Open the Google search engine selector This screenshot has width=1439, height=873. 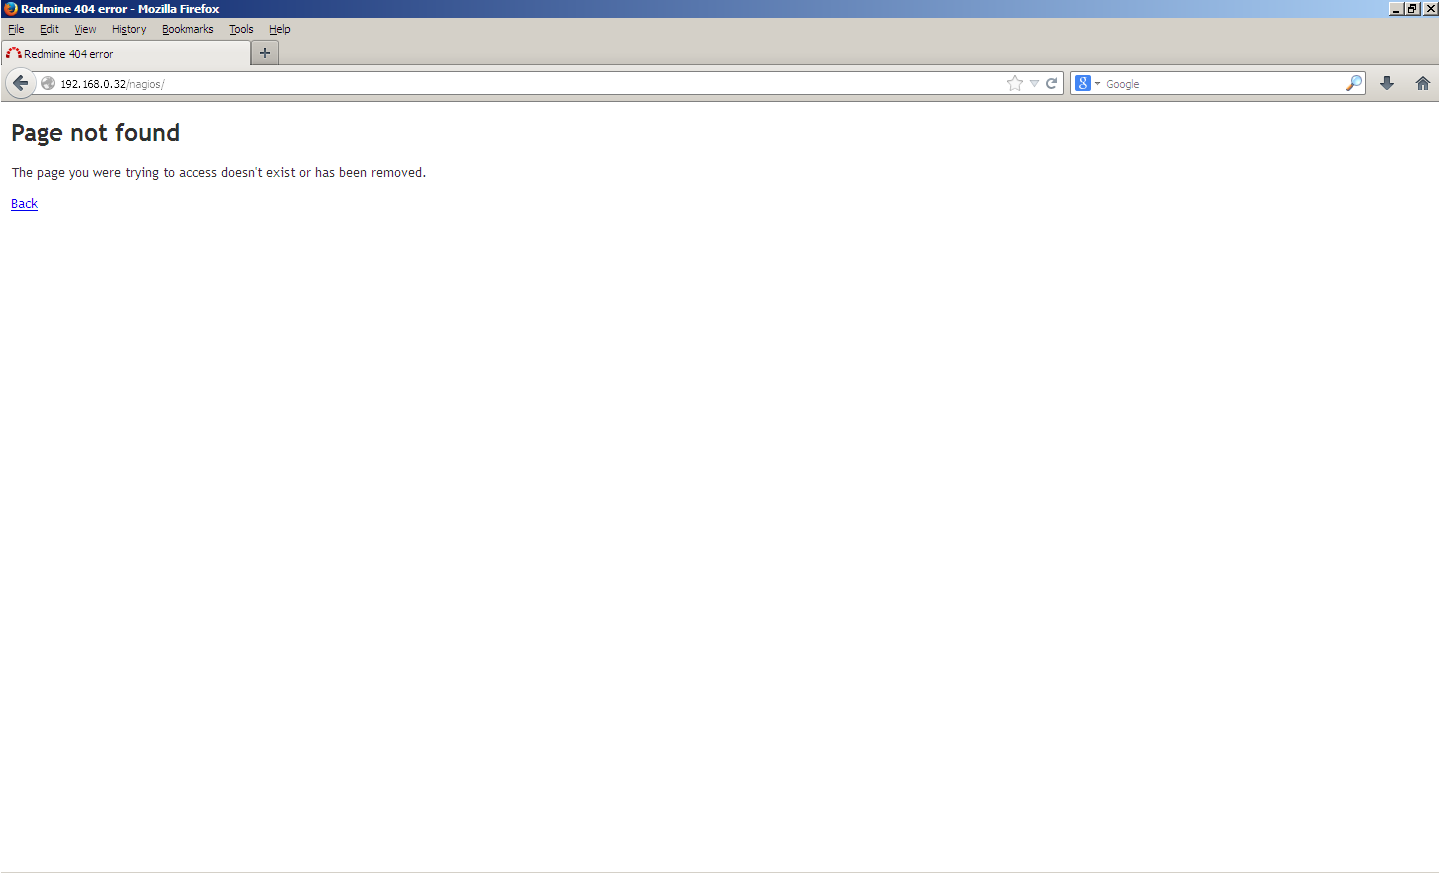tap(1087, 84)
